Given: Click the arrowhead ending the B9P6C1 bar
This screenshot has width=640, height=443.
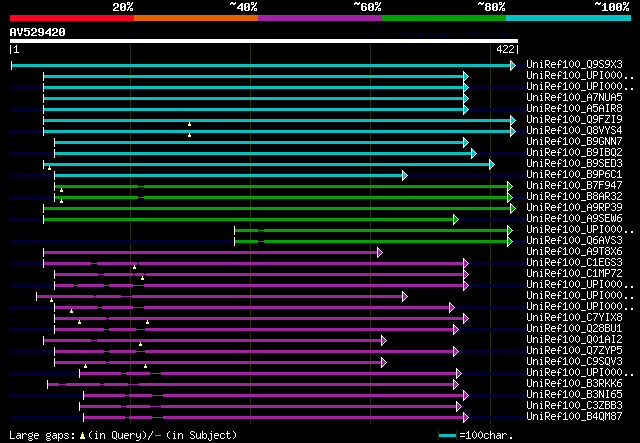Looking at the screenshot, I should point(404,176).
